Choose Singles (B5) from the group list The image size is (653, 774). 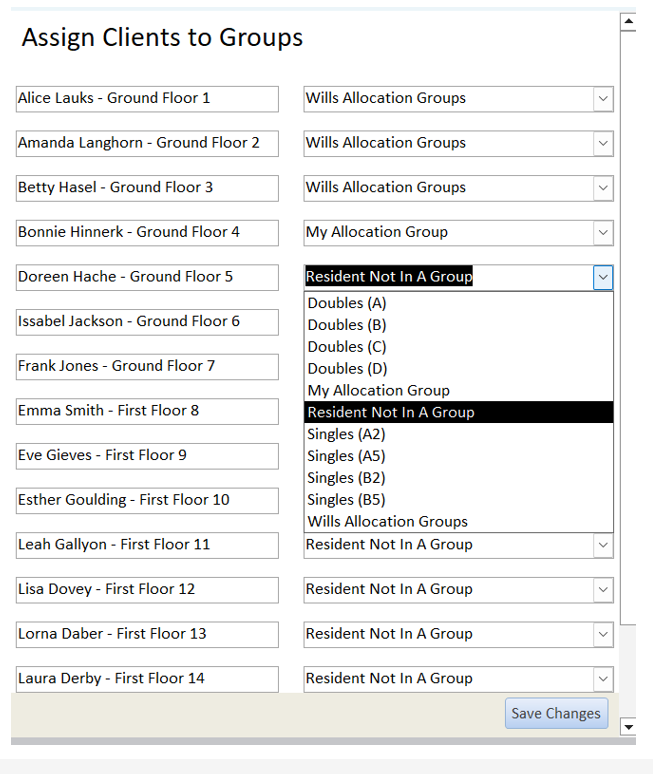coord(459,500)
